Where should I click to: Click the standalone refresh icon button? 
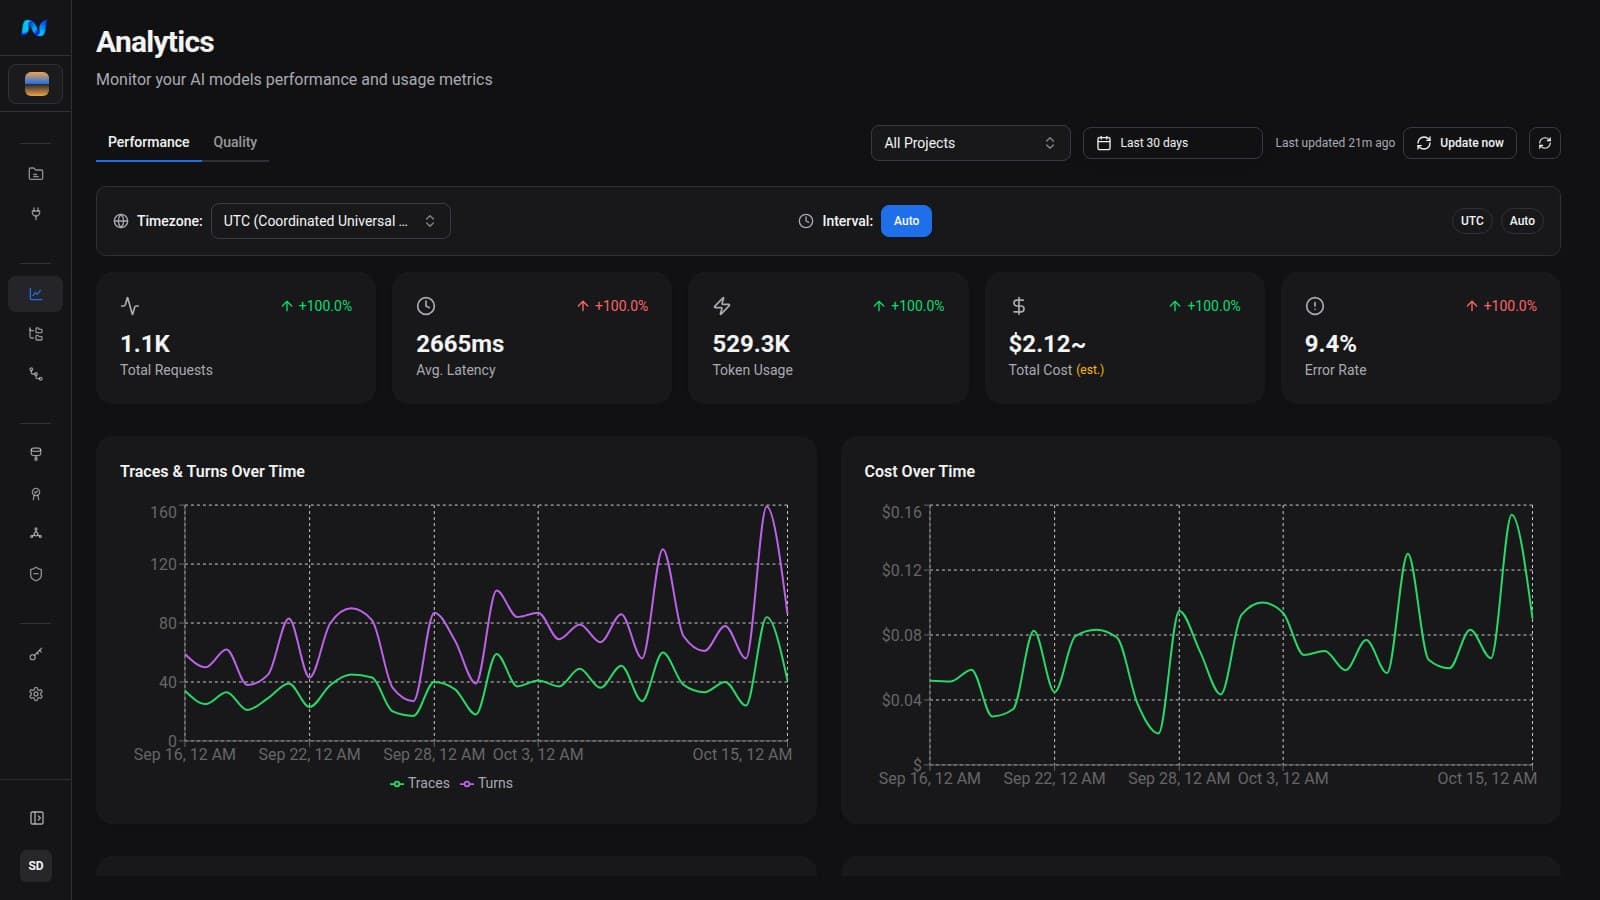1544,143
